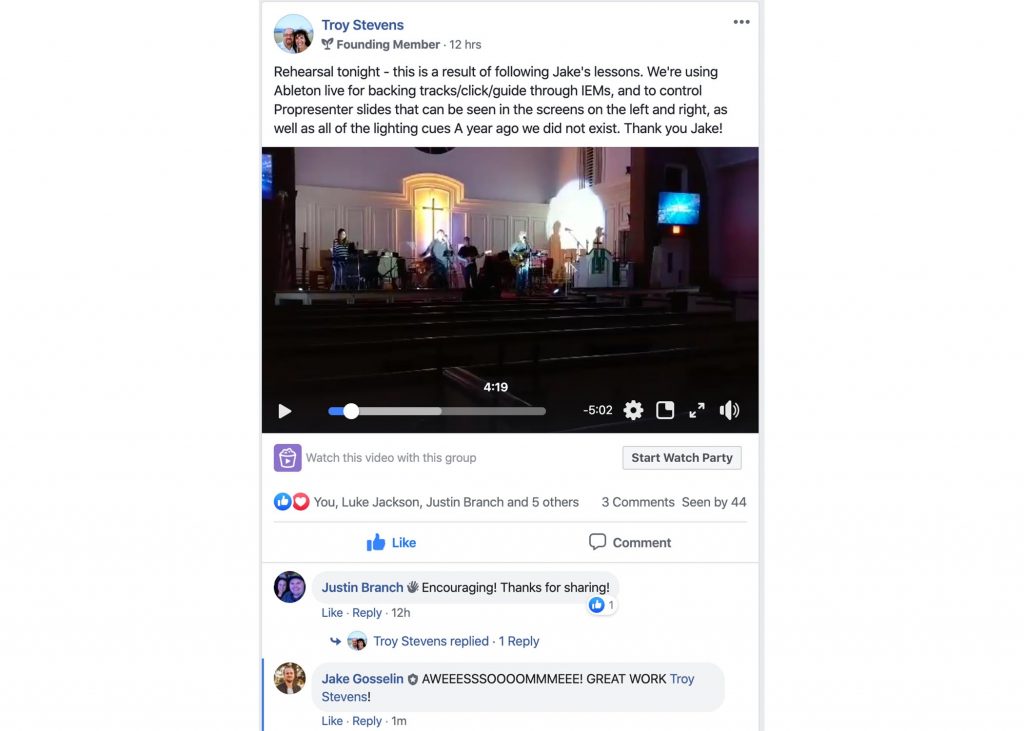The image size is (1024, 731).
Task: Click the Watch Party popcorn icon
Action: coord(287,458)
